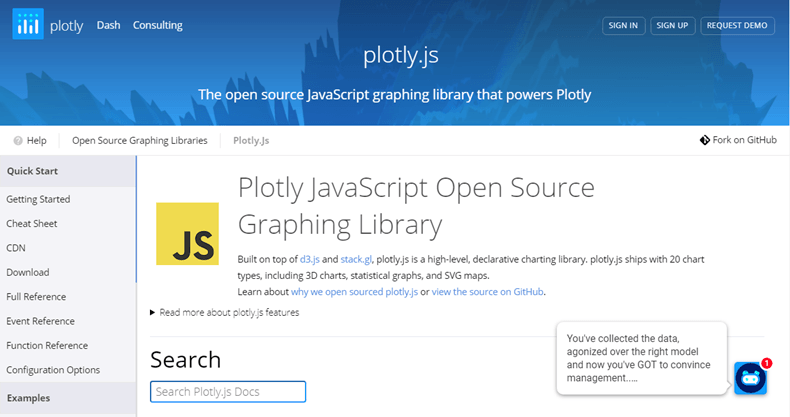The height and width of the screenshot is (417, 790).
Task: Open the Open Source Graphing Libraries breadcrumb
Action: pos(139,141)
